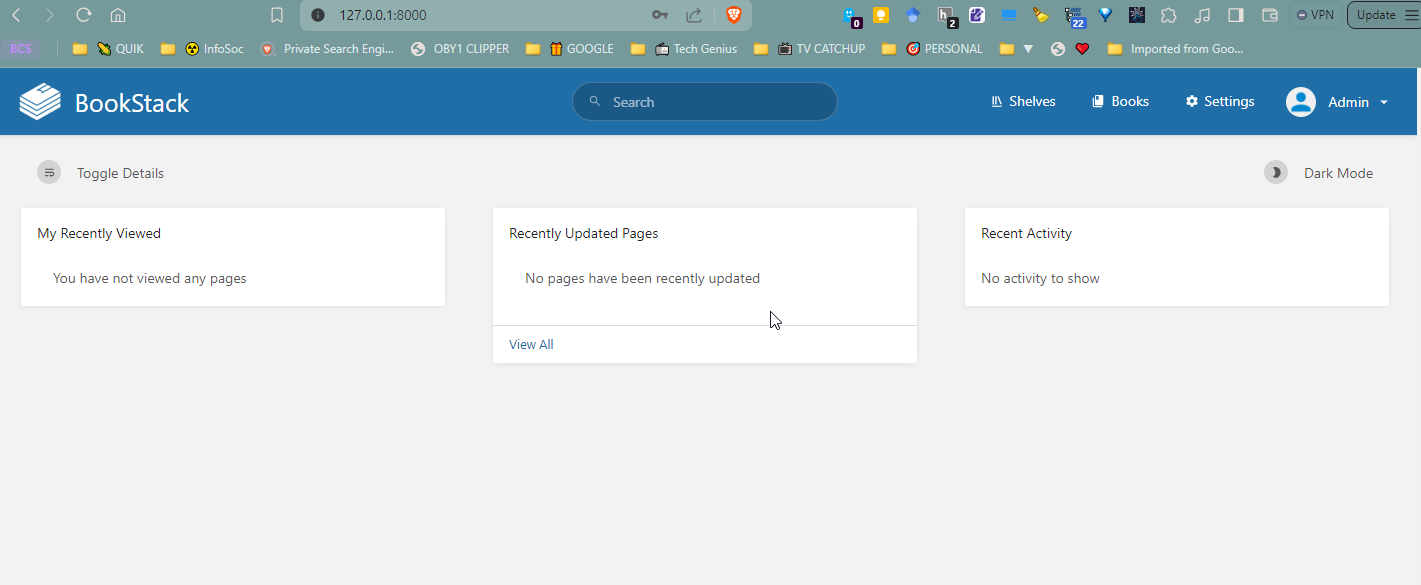
Task: Click the search magnifier icon
Action: click(x=594, y=101)
